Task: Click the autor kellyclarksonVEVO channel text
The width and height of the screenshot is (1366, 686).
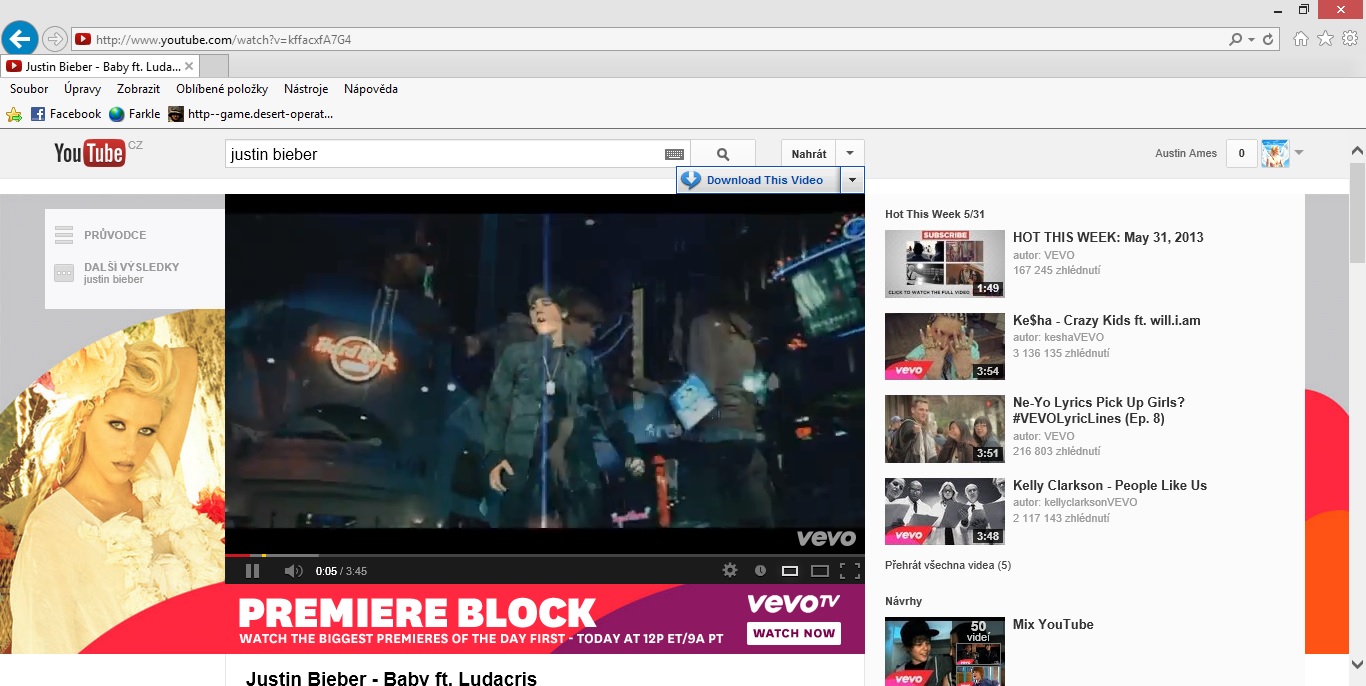Action: coord(1075,502)
